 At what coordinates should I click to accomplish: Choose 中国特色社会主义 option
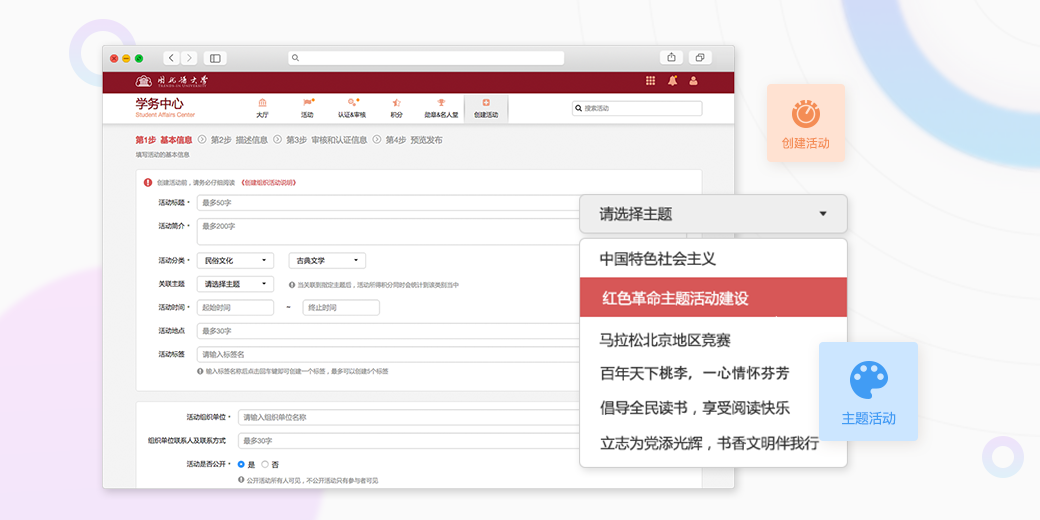point(713,259)
